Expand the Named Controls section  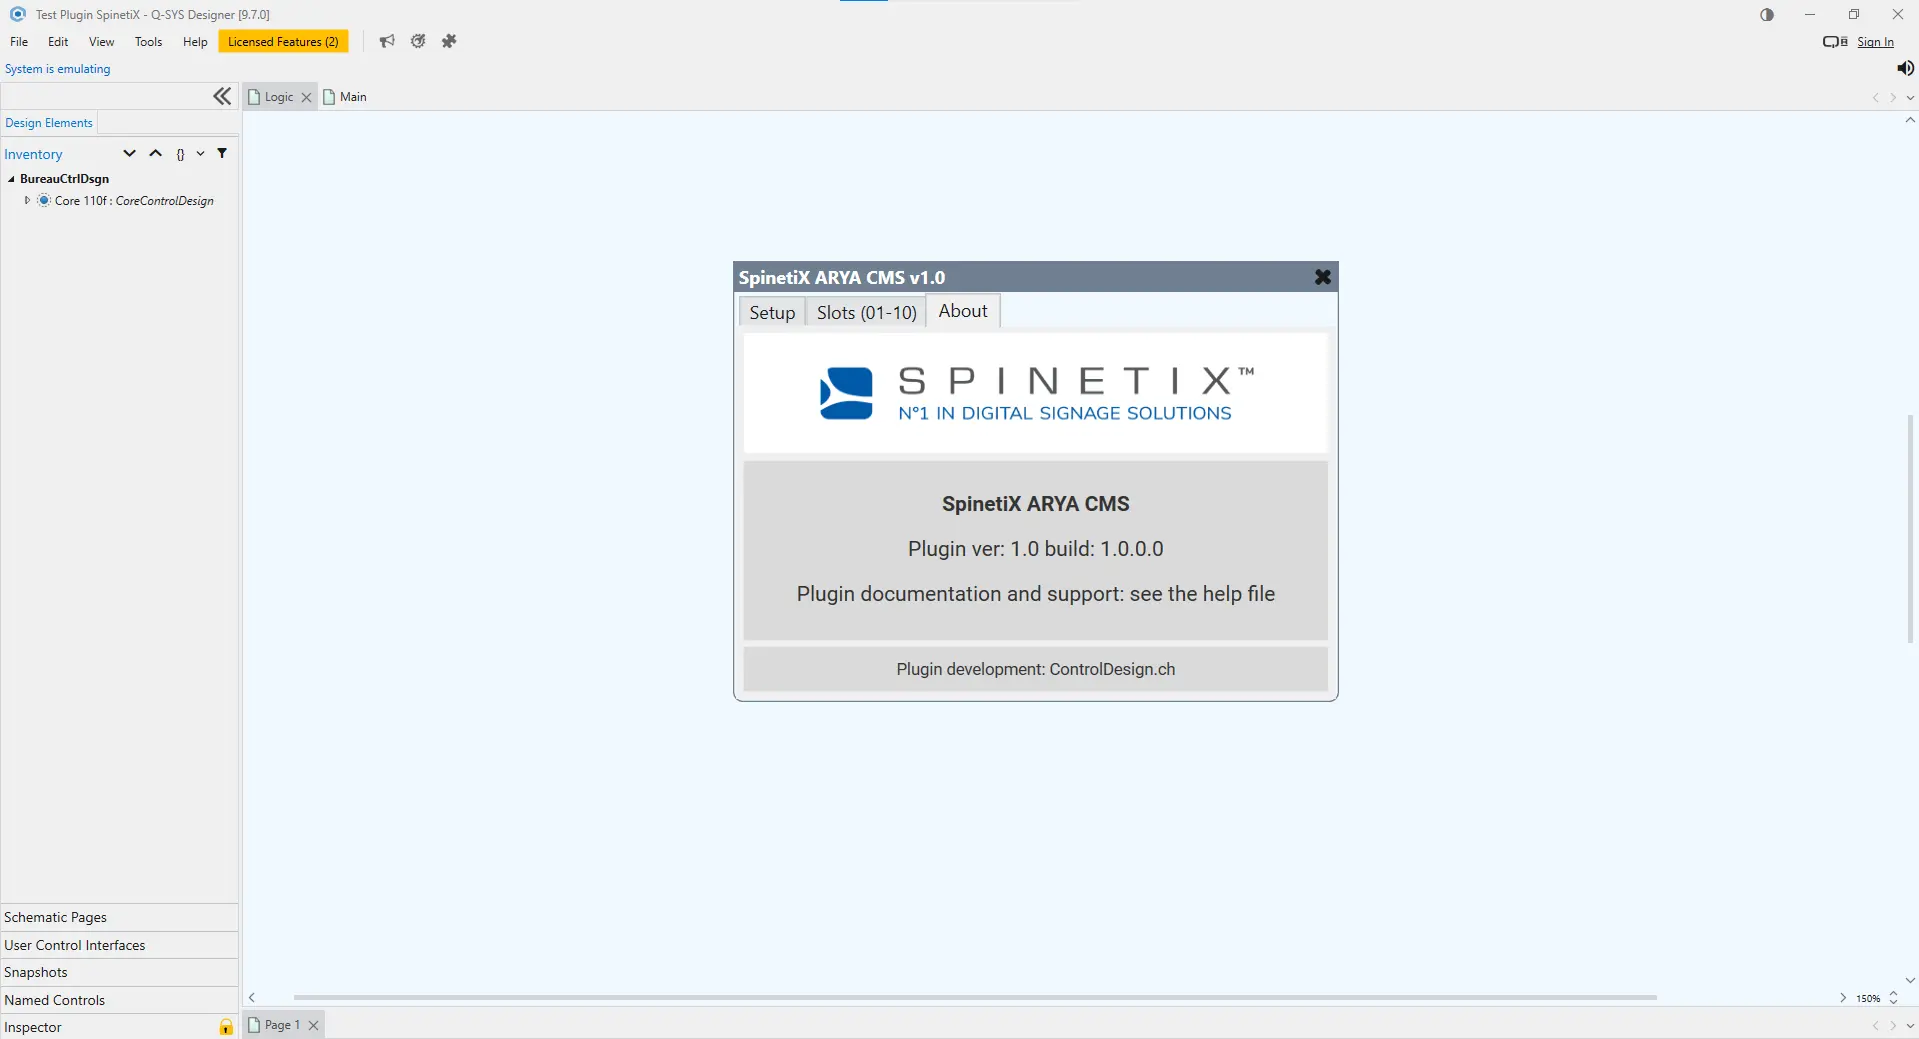pyautogui.click(x=120, y=1000)
